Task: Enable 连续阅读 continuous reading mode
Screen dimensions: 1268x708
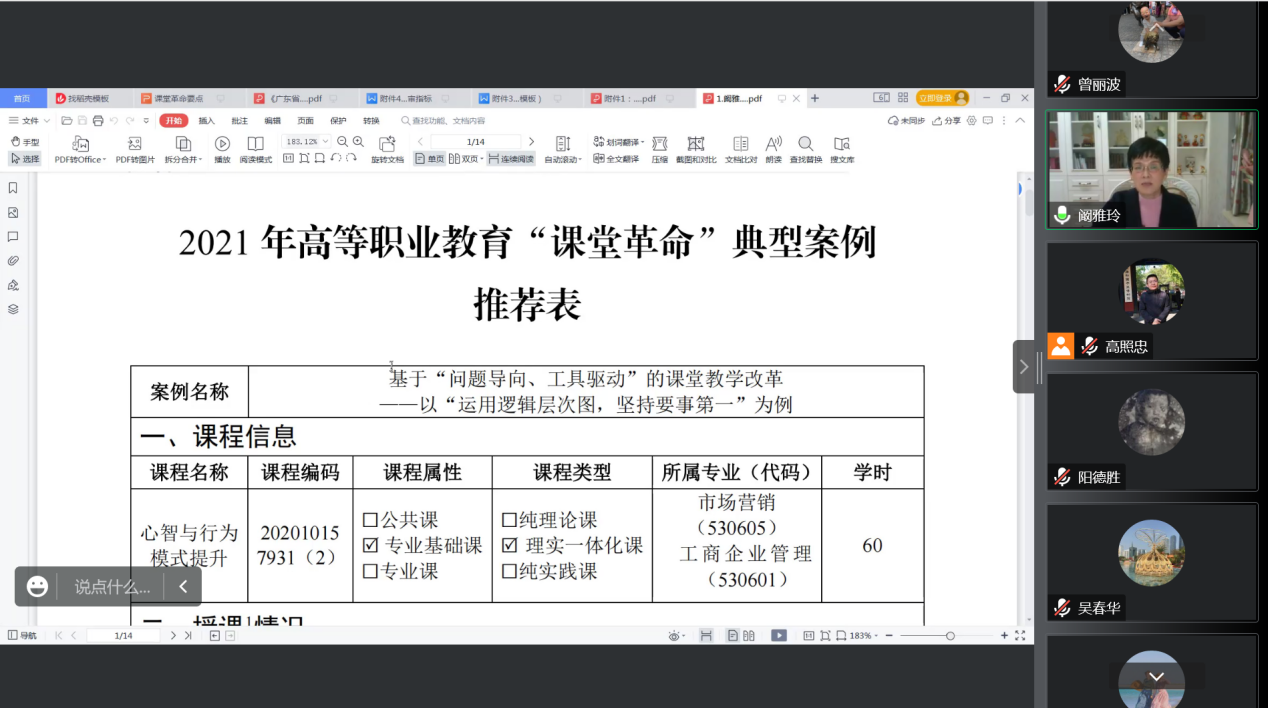Action: 511,159
